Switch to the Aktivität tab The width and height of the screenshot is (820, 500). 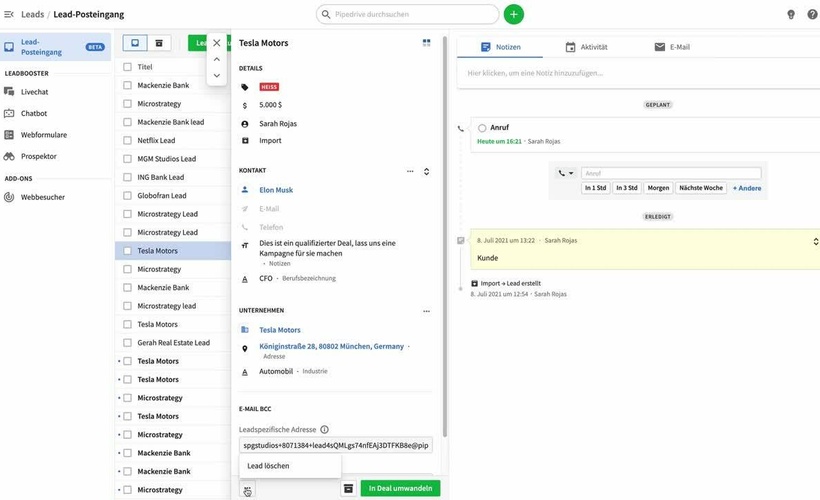pos(586,47)
